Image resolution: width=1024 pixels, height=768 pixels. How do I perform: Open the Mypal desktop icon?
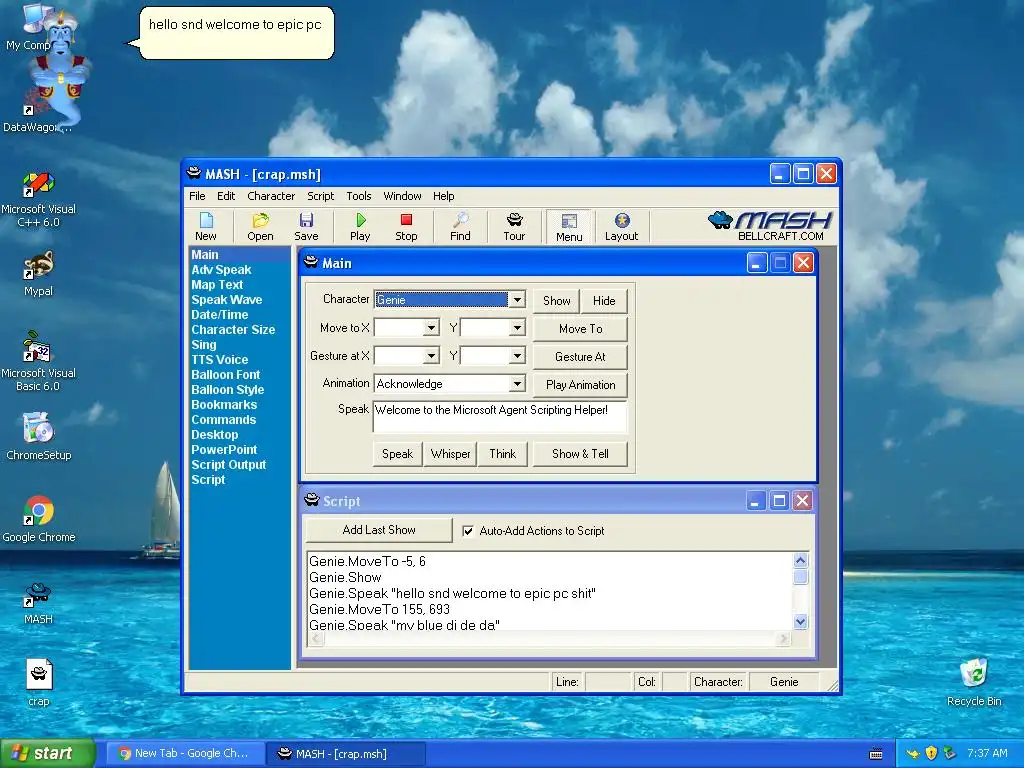tap(39, 274)
